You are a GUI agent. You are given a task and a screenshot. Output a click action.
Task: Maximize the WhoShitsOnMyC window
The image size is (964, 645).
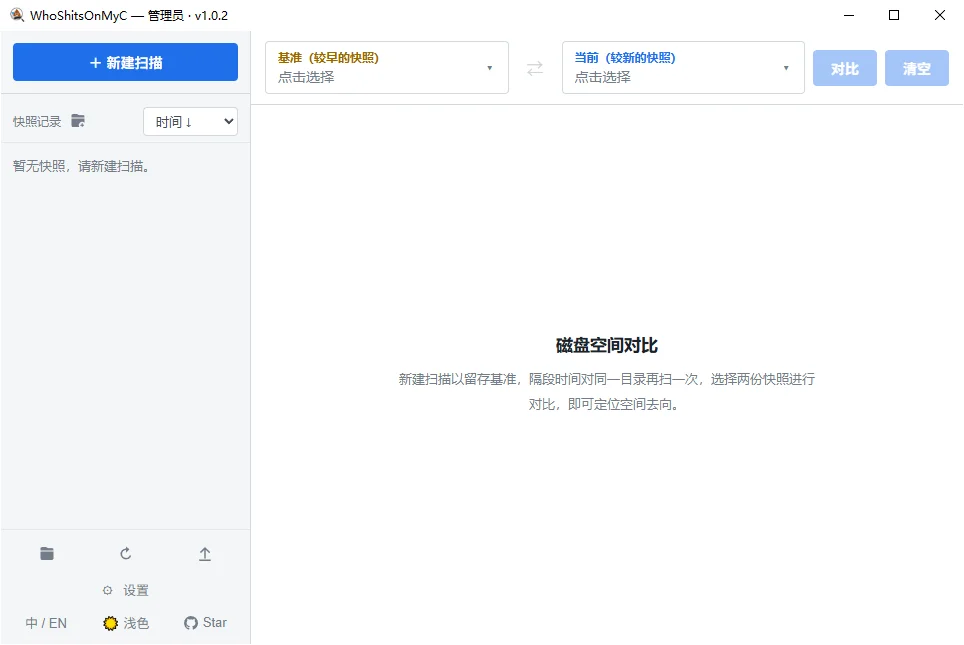pyautogui.click(x=894, y=15)
